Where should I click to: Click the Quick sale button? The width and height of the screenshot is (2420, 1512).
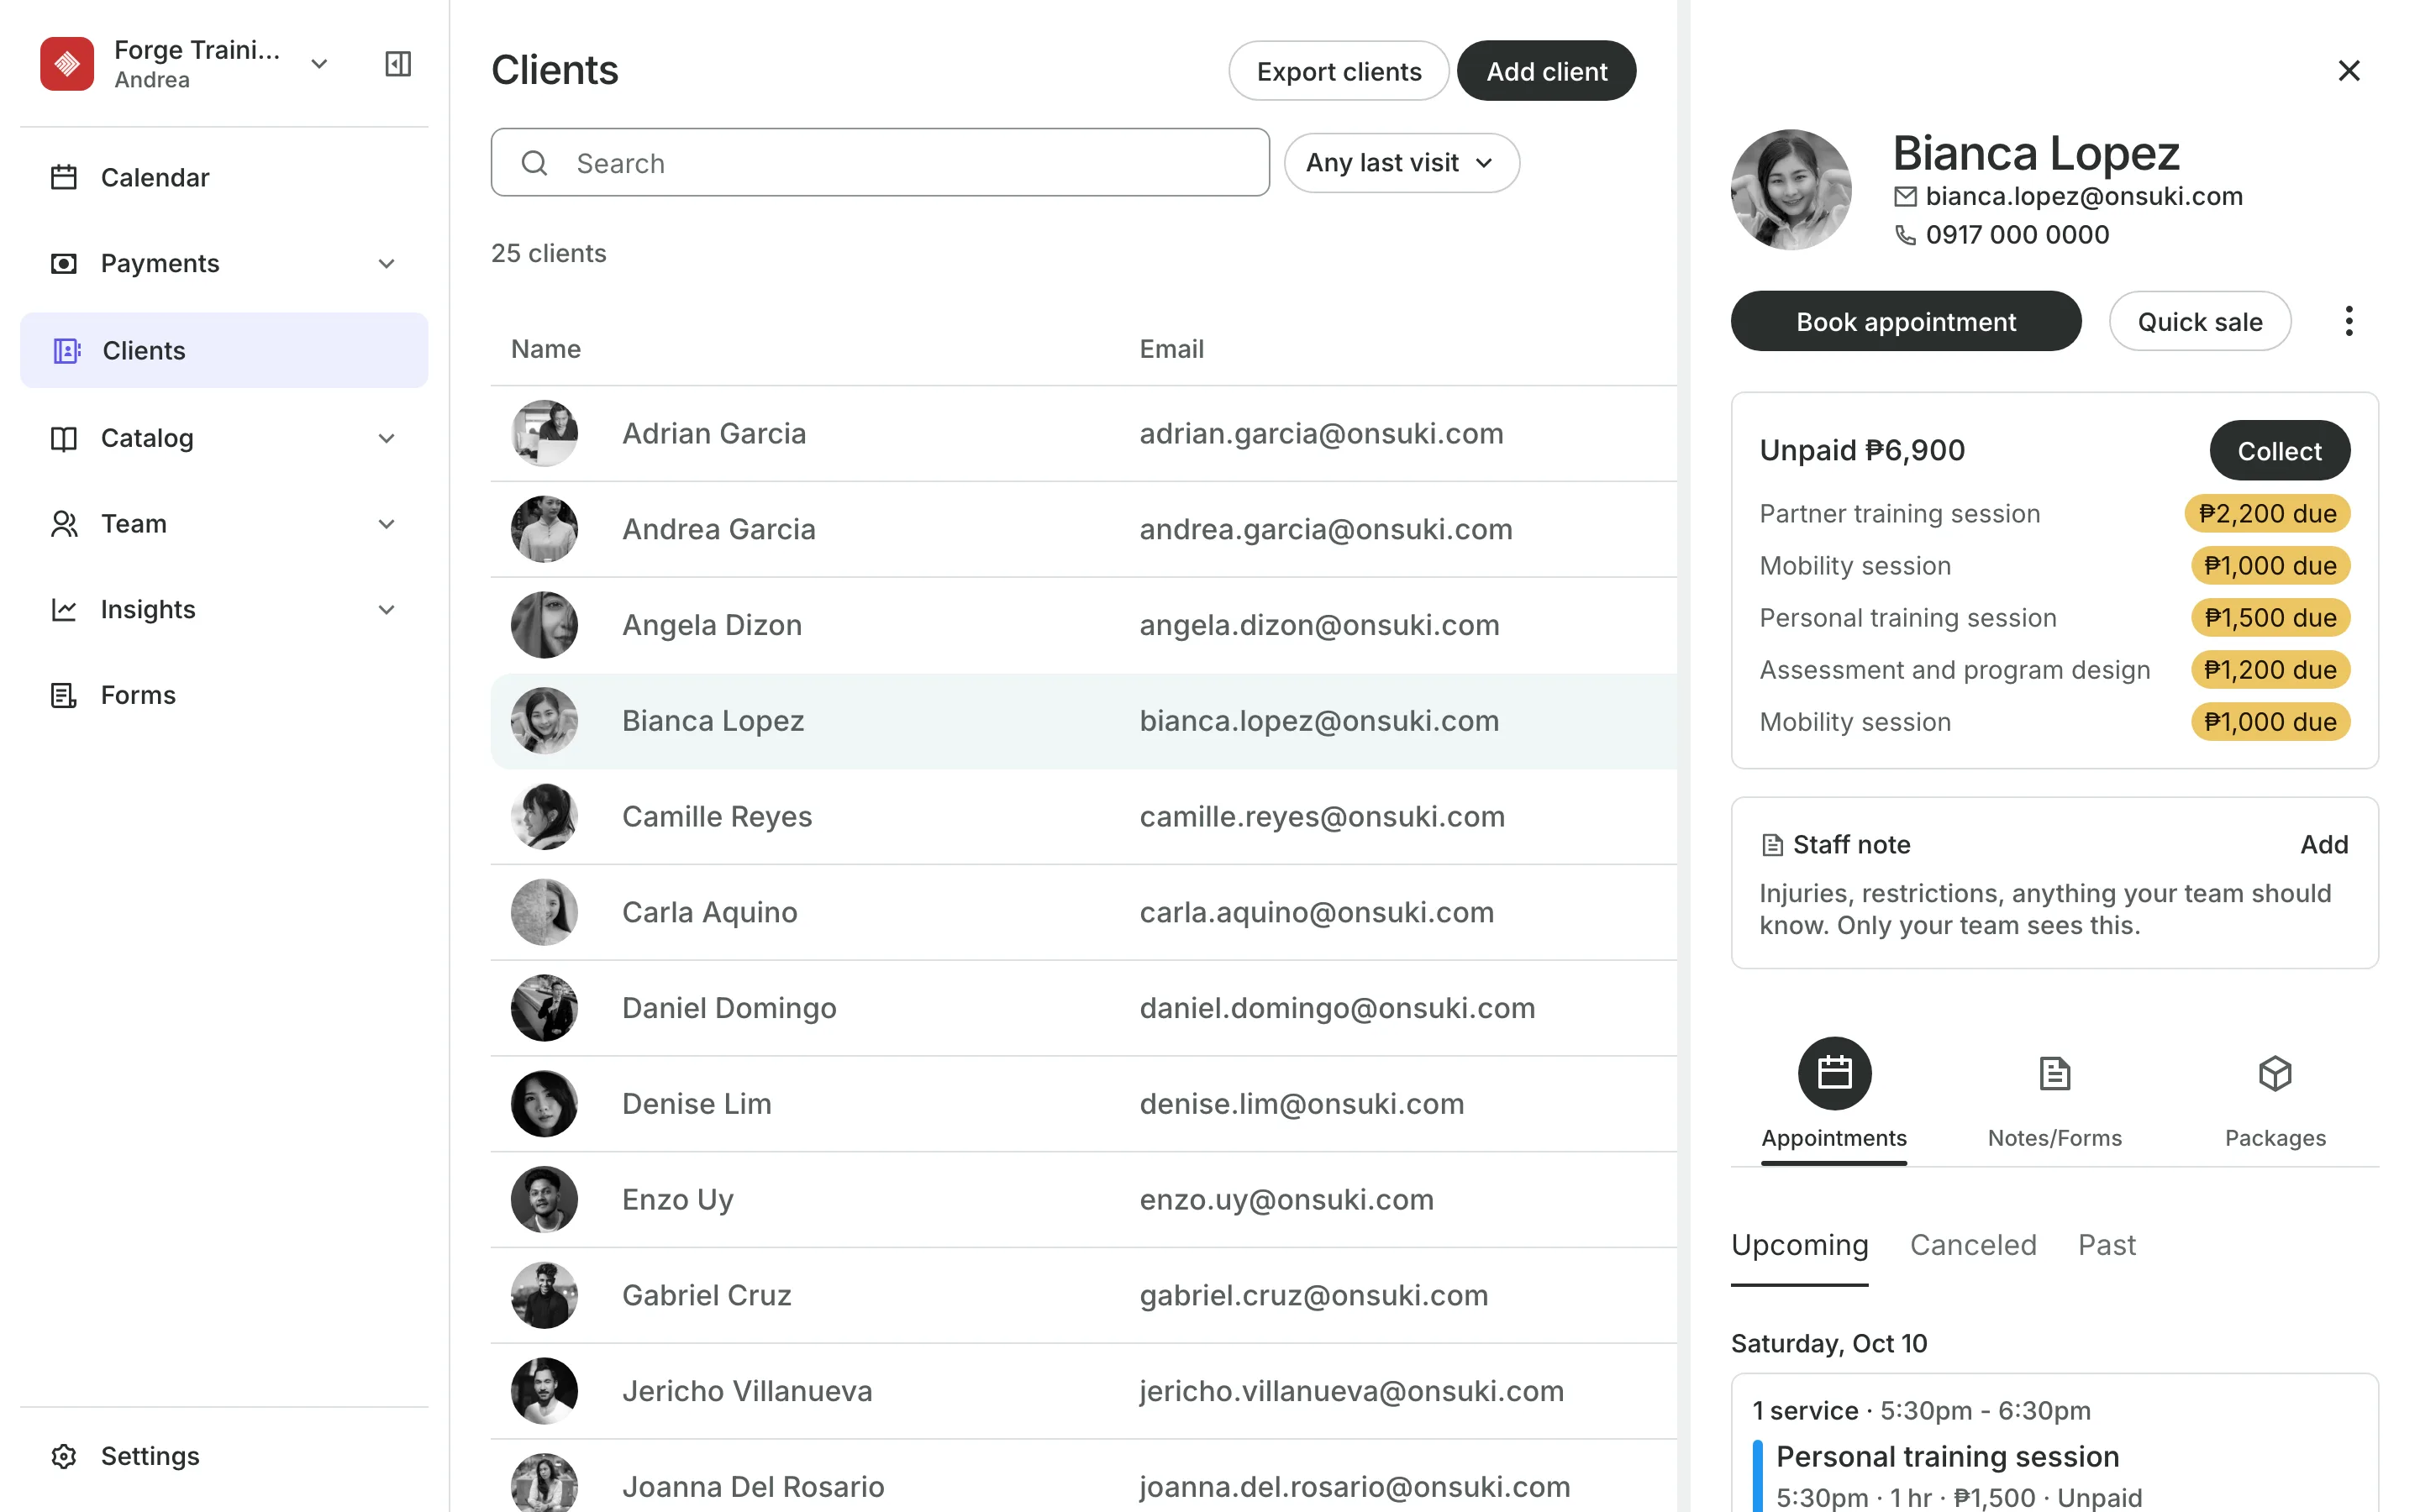[2200, 321]
